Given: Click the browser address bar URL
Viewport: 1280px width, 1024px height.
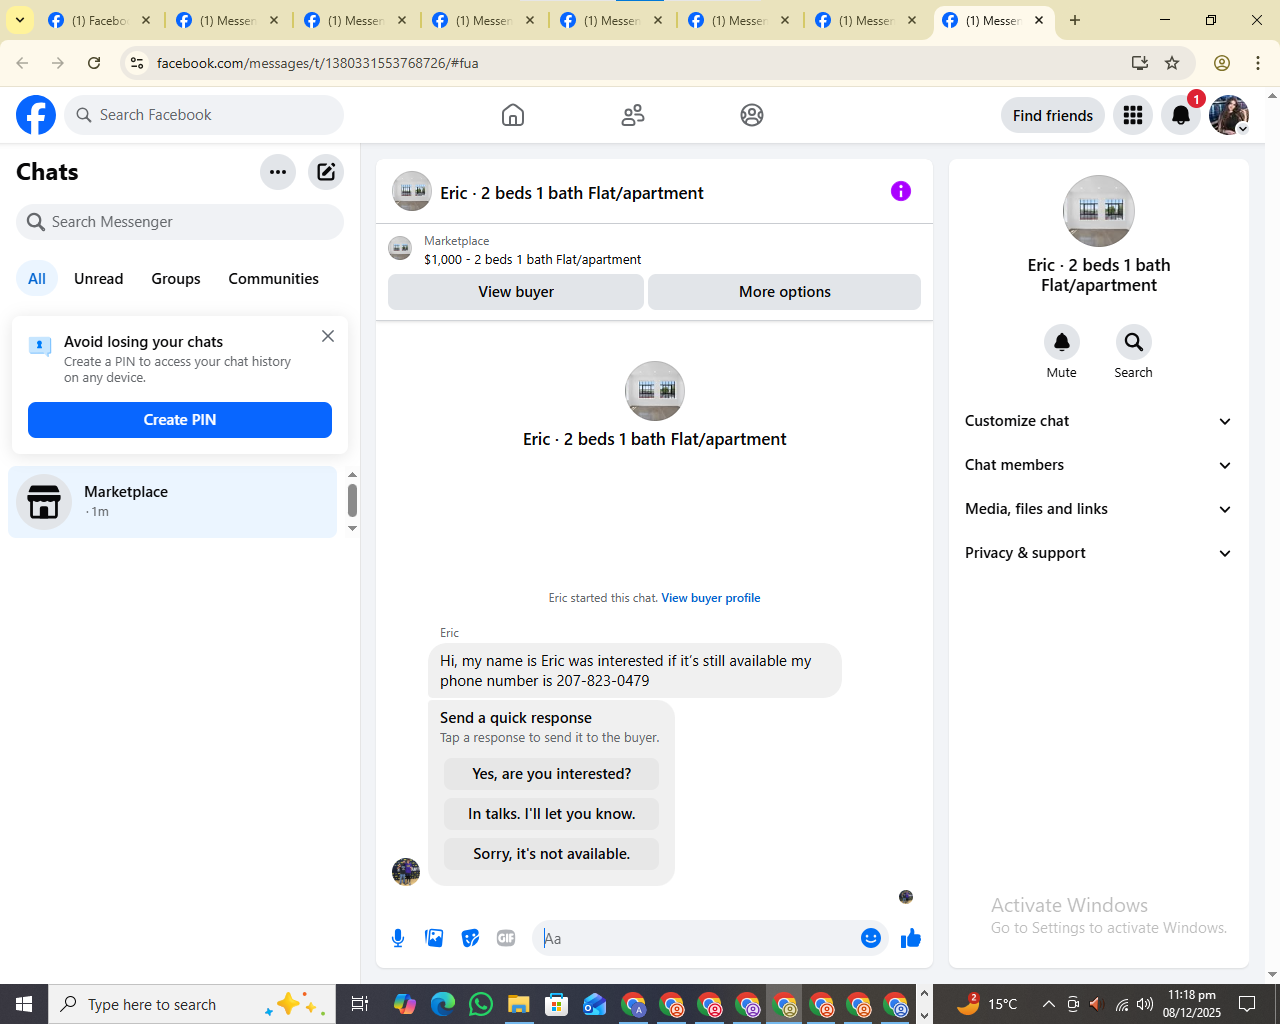Looking at the screenshot, I should [318, 63].
